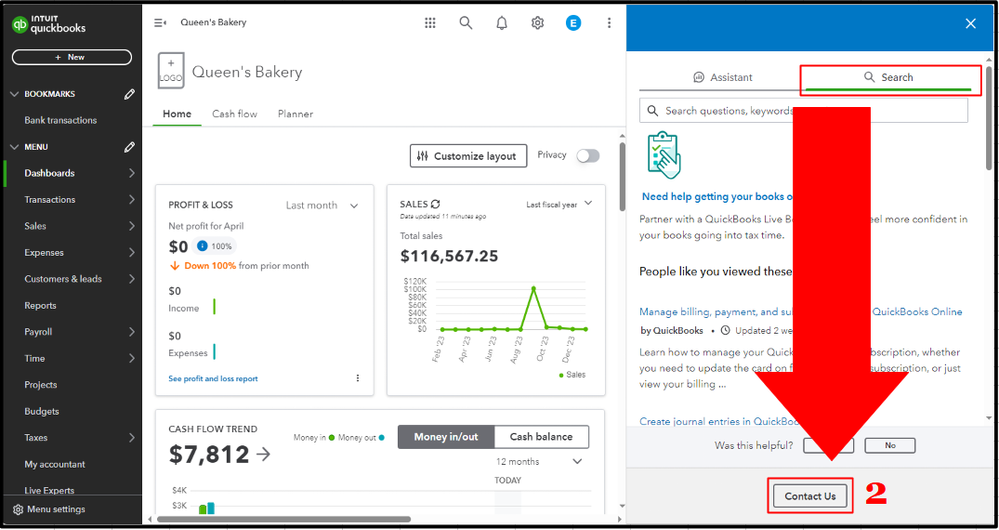
Task: Click the Contact Us button
Action: click(x=810, y=496)
